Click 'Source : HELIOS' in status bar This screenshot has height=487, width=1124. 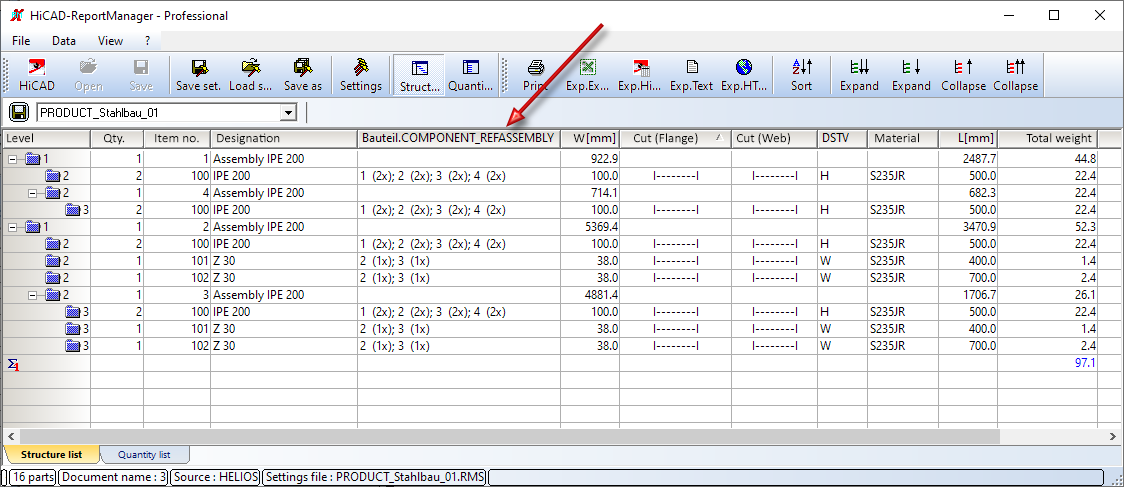(x=215, y=477)
